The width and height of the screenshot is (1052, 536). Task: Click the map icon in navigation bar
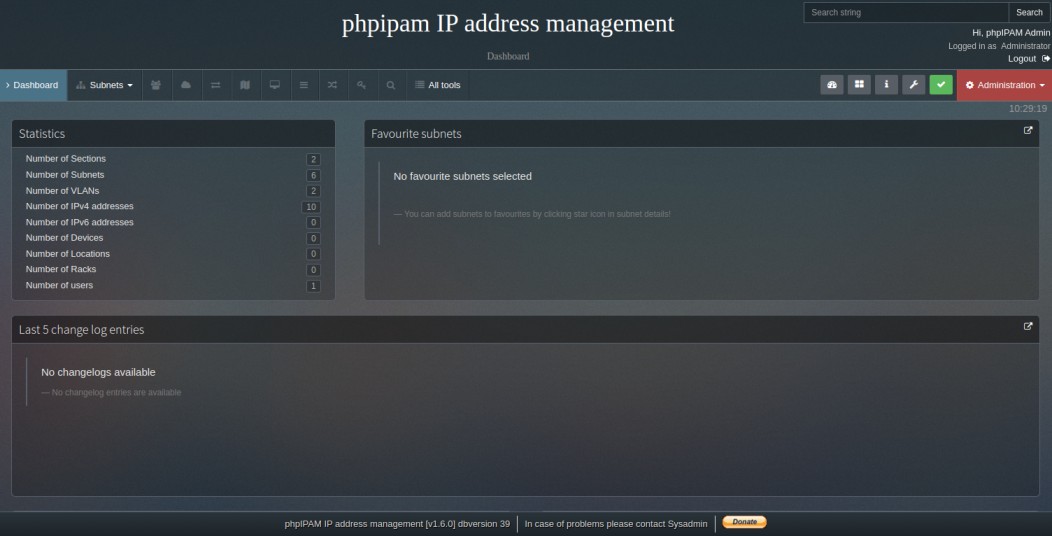point(245,85)
